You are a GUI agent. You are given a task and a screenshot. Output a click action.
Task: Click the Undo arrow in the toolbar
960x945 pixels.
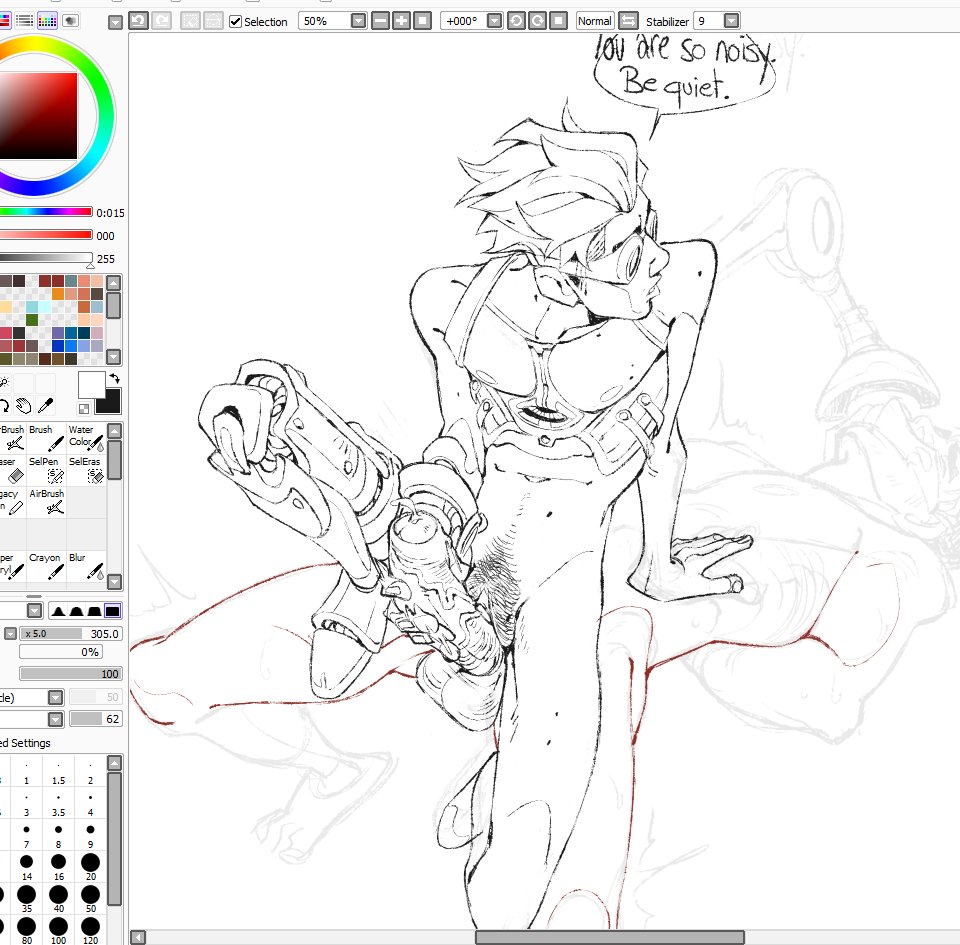pos(138,21)
